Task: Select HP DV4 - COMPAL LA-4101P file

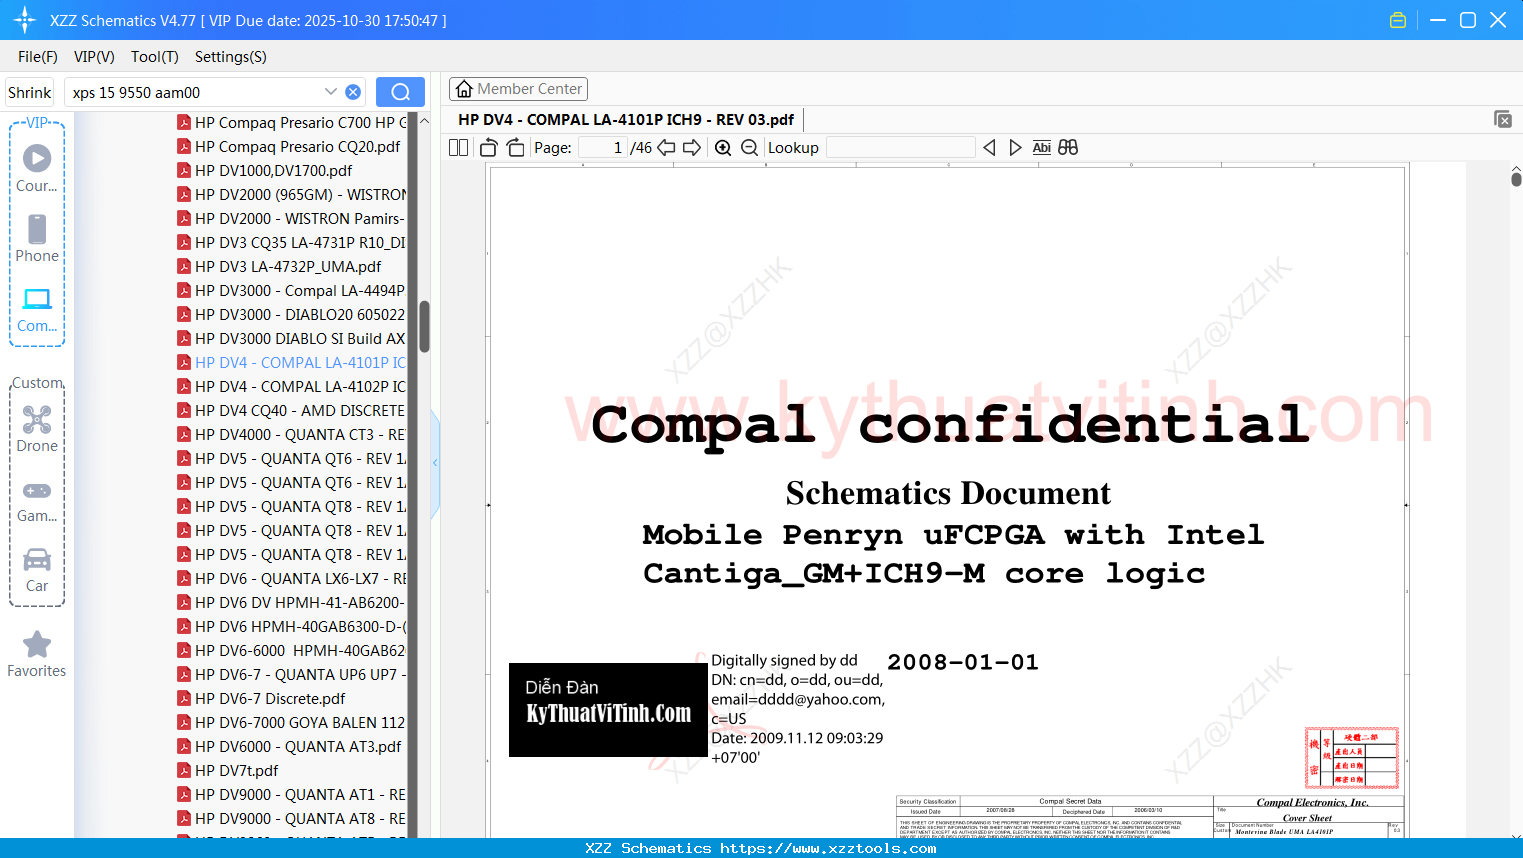Action: coord(290,363)
